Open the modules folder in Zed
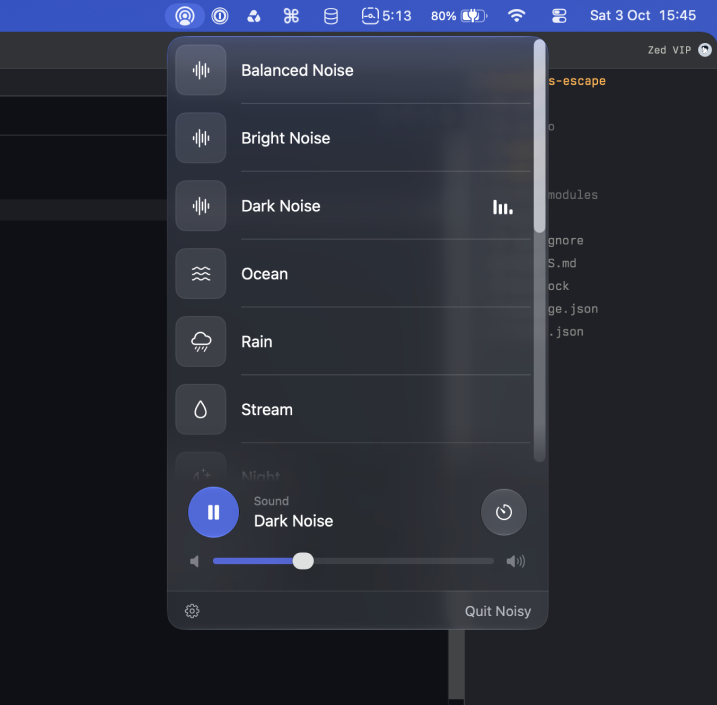 pyautogui.click(x=573, y=195)
